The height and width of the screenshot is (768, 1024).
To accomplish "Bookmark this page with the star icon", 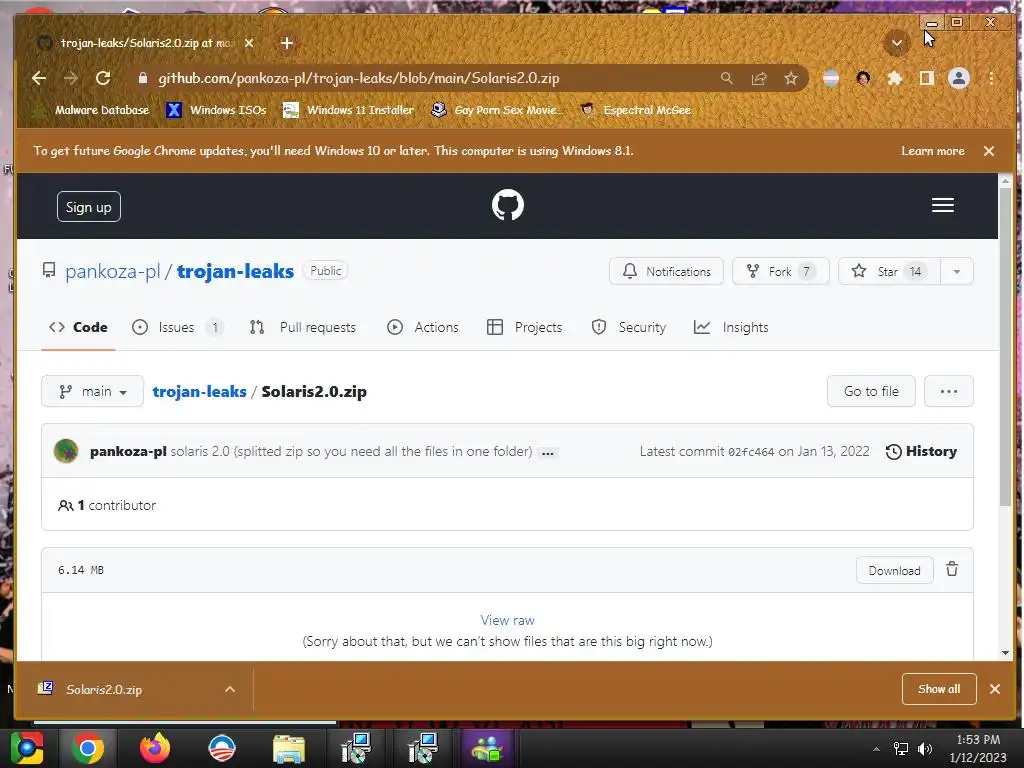I will pyautogui.click(x=791, y=78).
